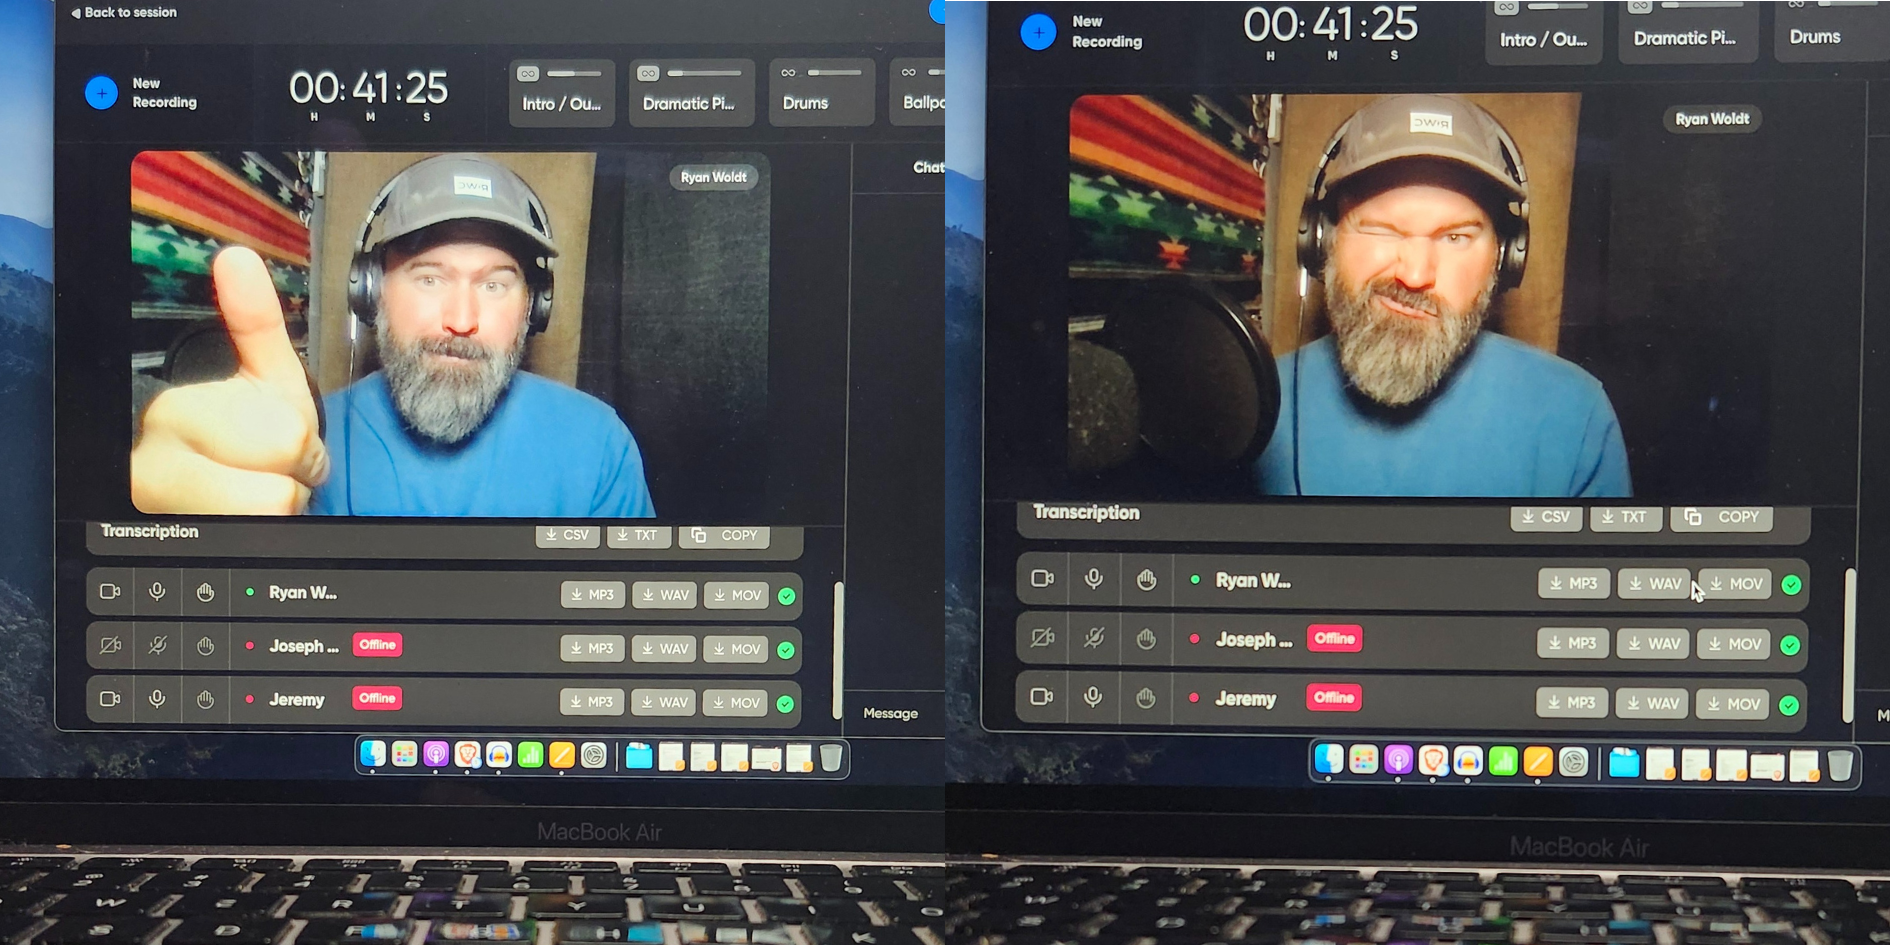Toggle Jeremy's camera on
This screenshot has width=1890, height=945.
point(110,699)
